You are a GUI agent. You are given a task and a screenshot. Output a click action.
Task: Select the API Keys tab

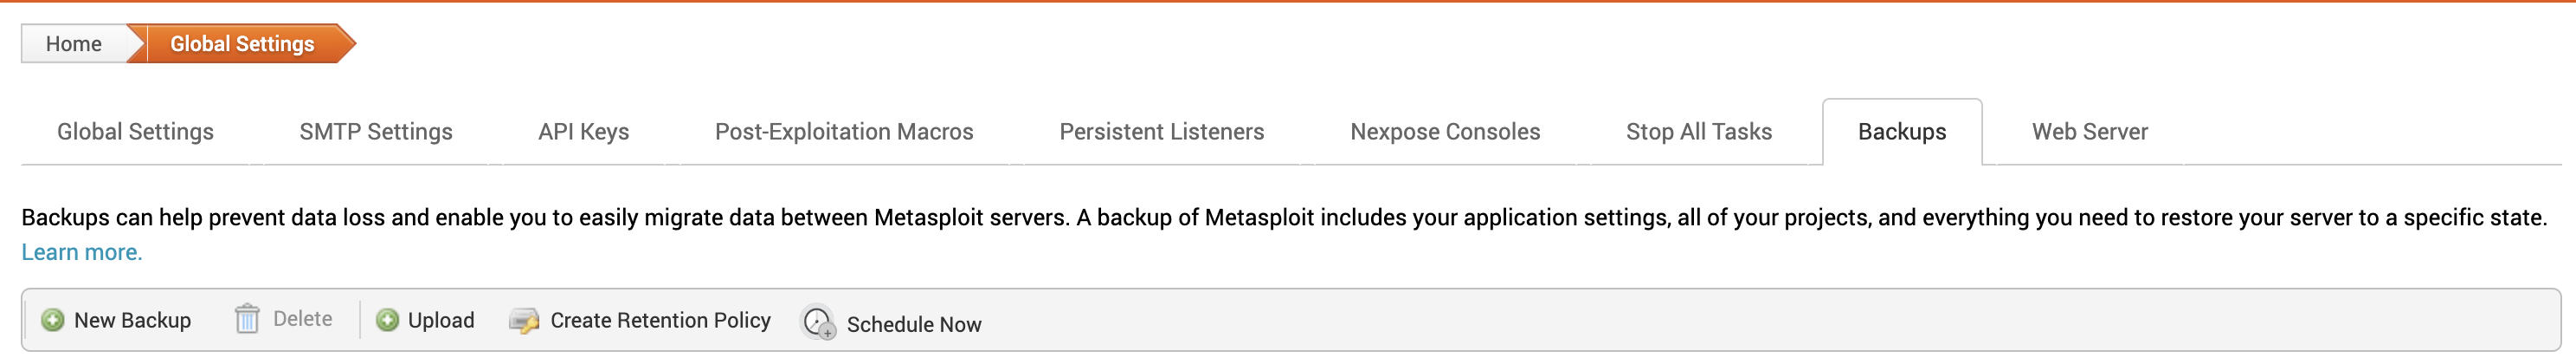pyautogui.click(x=584, y=132)
